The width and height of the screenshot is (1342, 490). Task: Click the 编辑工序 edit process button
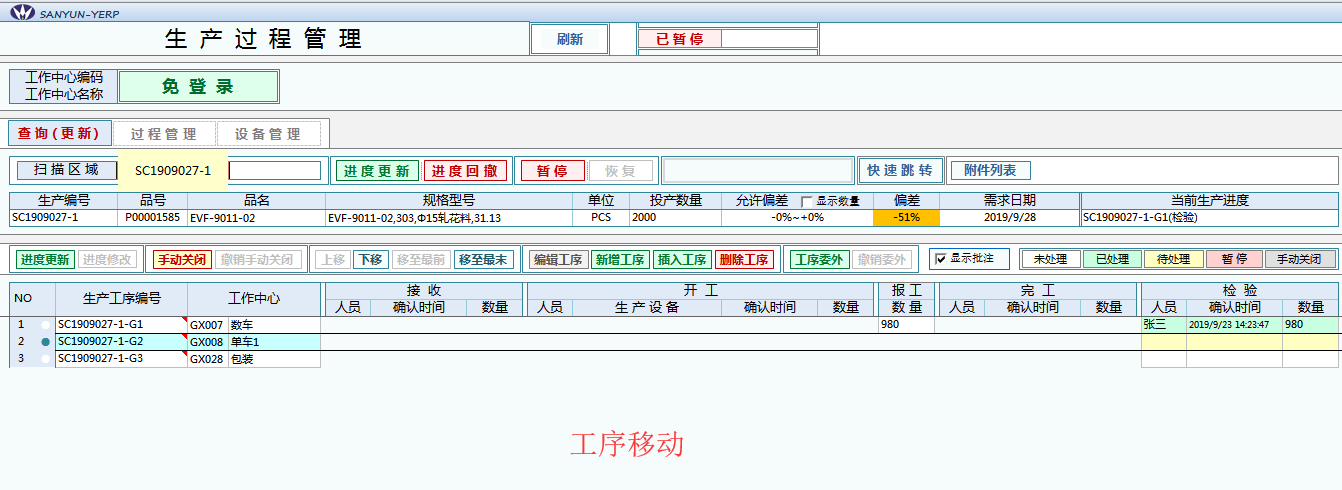(557, 260)
